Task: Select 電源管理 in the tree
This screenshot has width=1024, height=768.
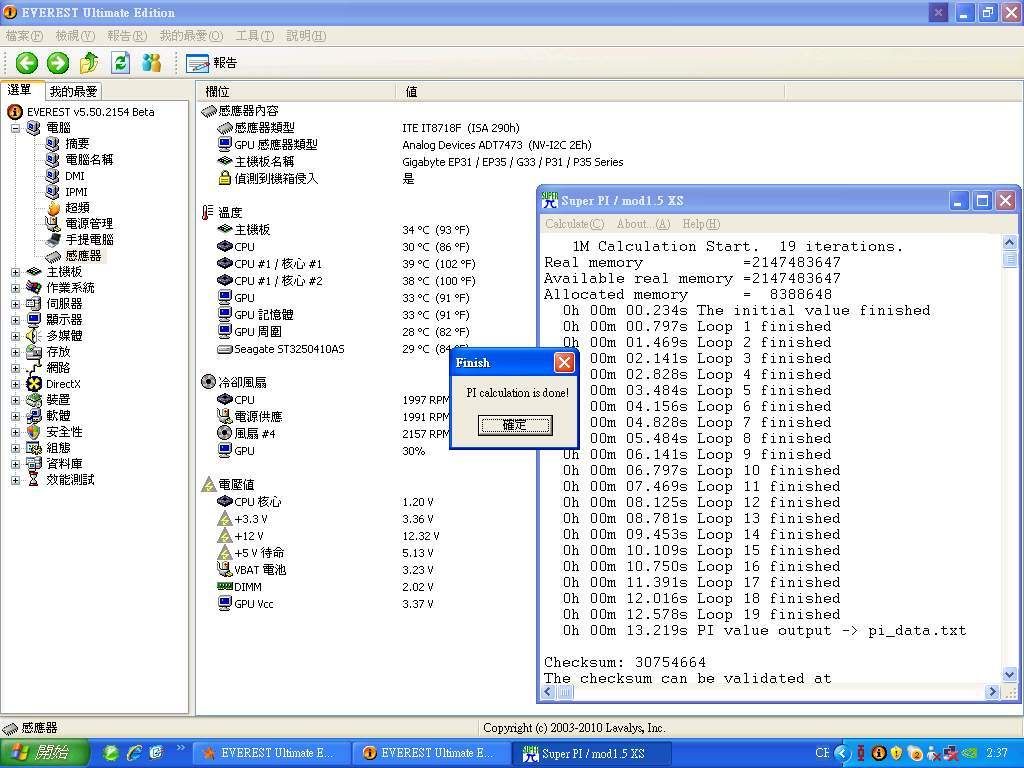Action: [x=89, y=224]
